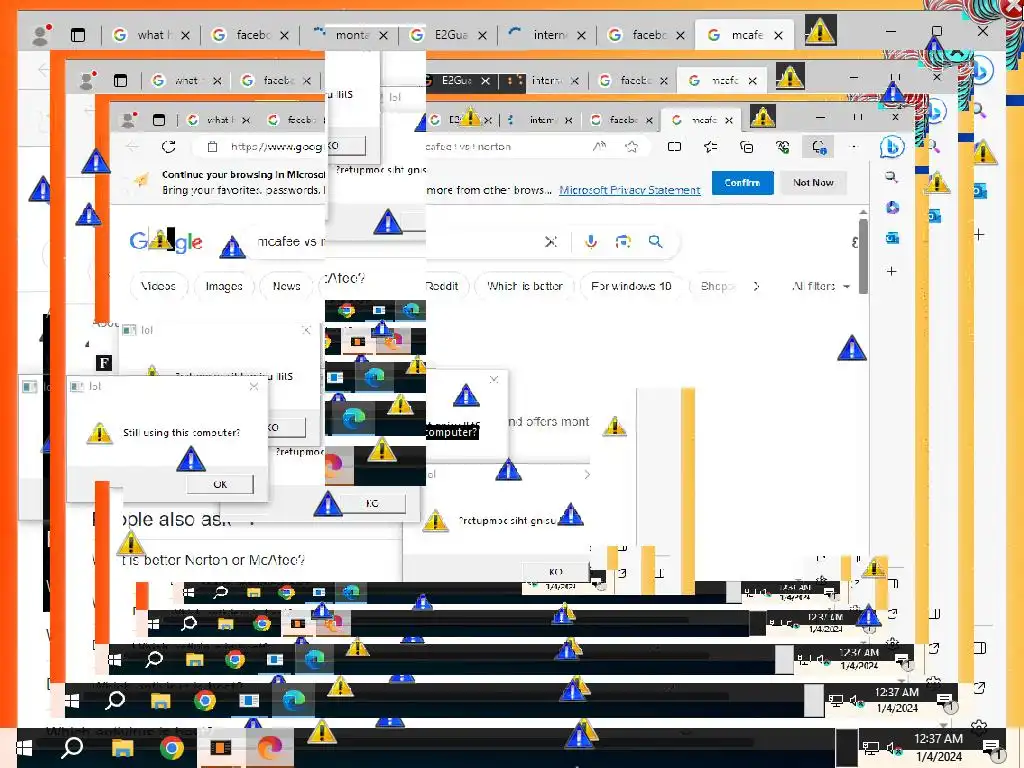Image resolution: width=1024 pixels, height=768 pixels.
Task: Switch to 'monta' tab in outermost window
Action: click(x=350, y=35)
